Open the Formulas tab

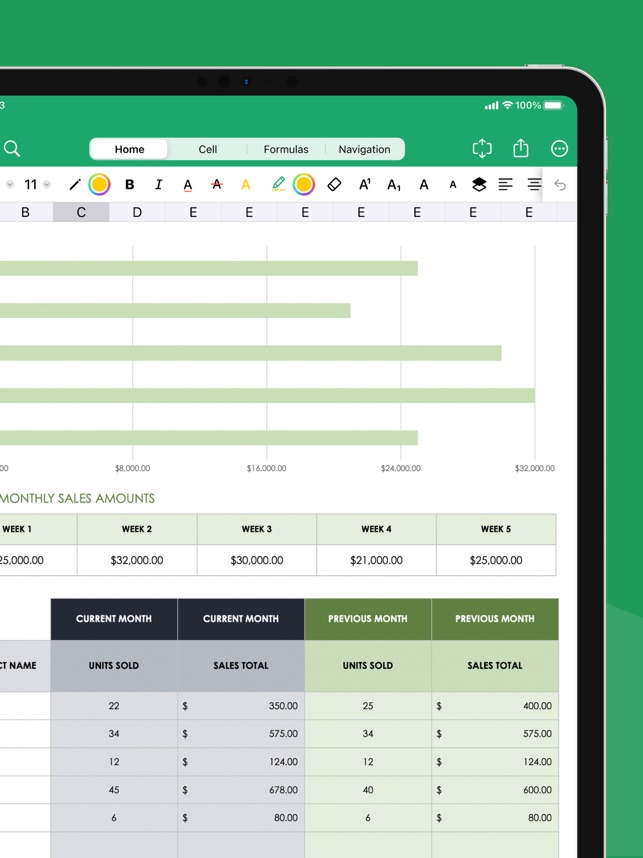286,149
